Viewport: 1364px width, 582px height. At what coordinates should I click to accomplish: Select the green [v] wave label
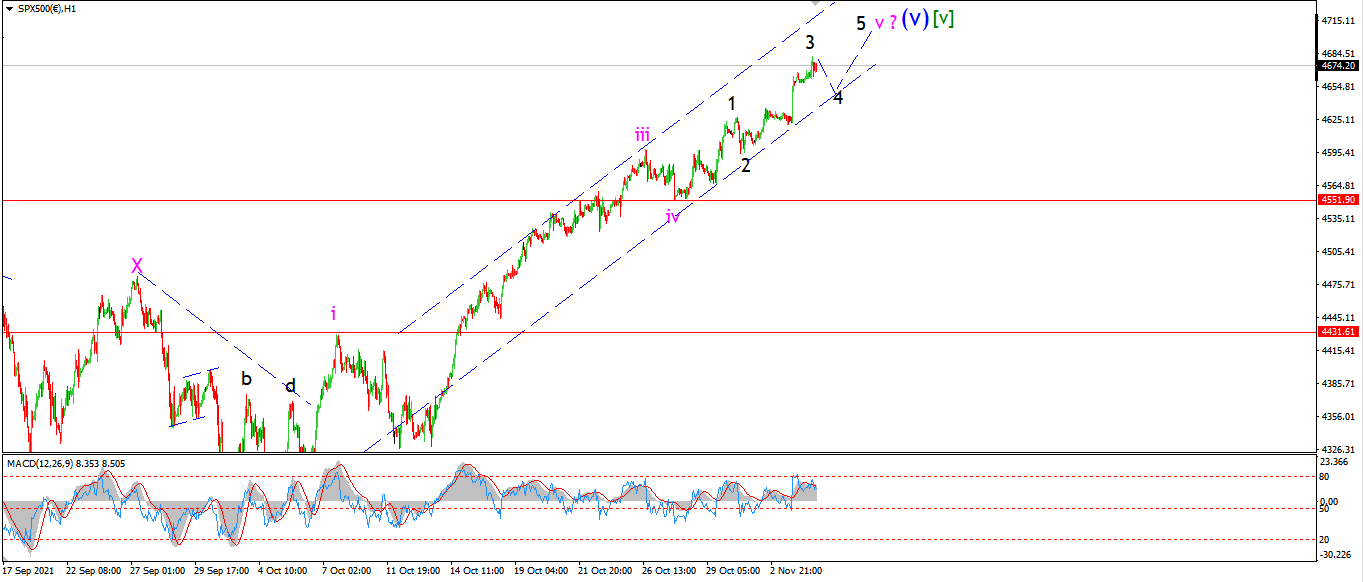(x=943, y=19)
